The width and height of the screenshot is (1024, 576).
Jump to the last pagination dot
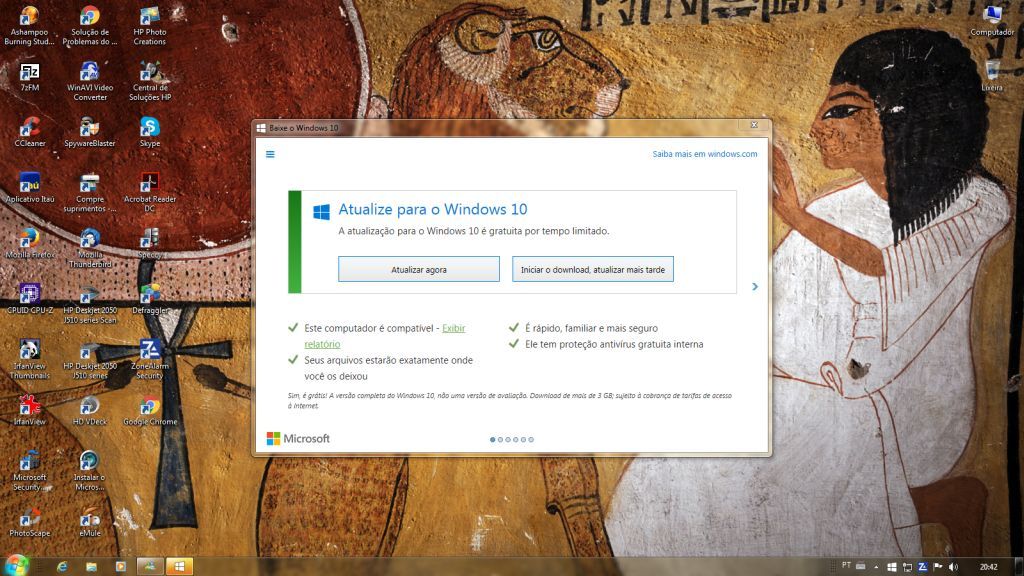tap(531, 440)
